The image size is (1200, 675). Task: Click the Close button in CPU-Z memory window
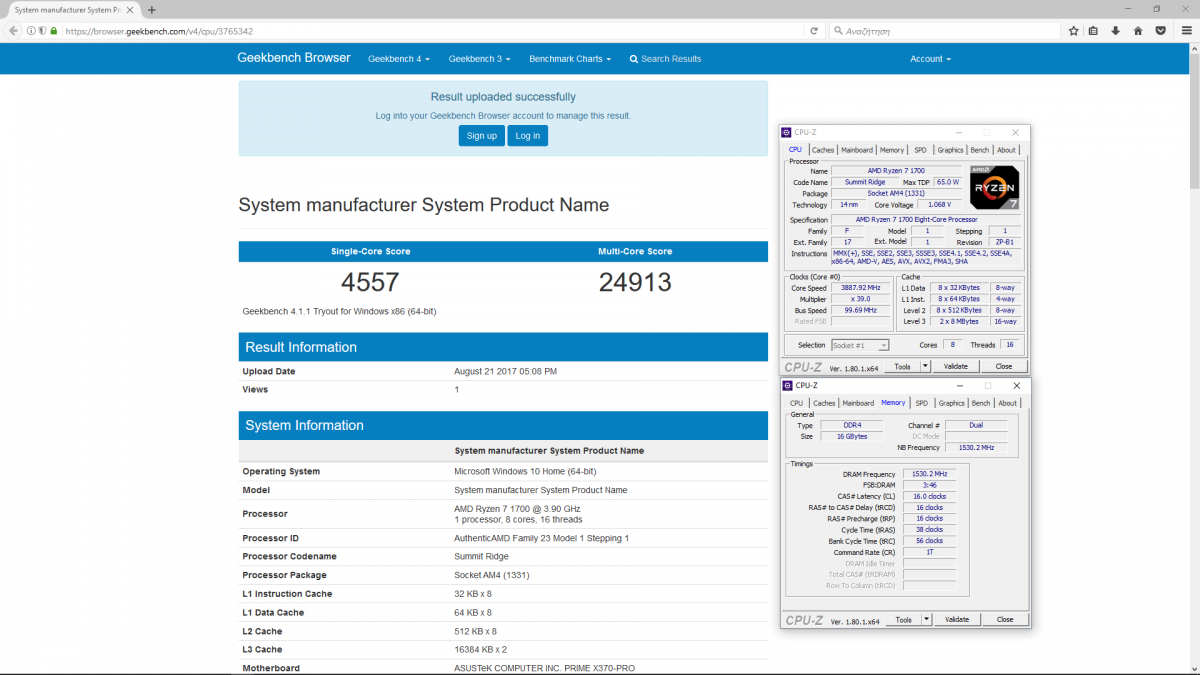coord(1005,619)
